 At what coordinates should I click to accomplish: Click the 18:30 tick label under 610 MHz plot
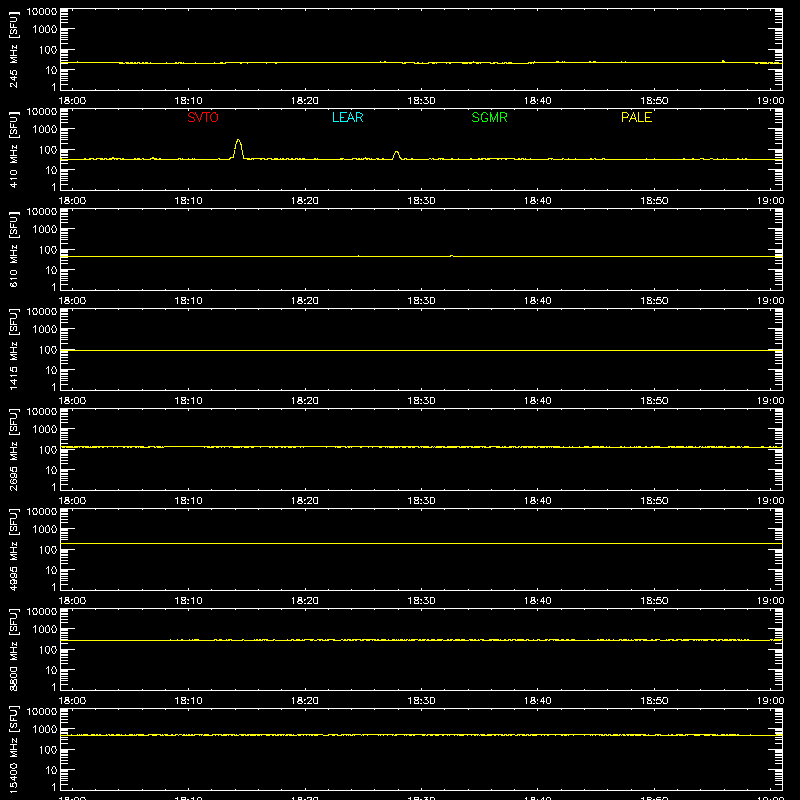[x=421, y=301]
